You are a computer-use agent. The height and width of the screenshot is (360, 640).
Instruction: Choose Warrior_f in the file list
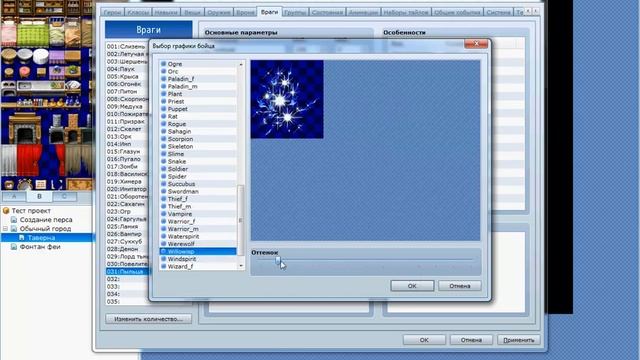[198, 221]
